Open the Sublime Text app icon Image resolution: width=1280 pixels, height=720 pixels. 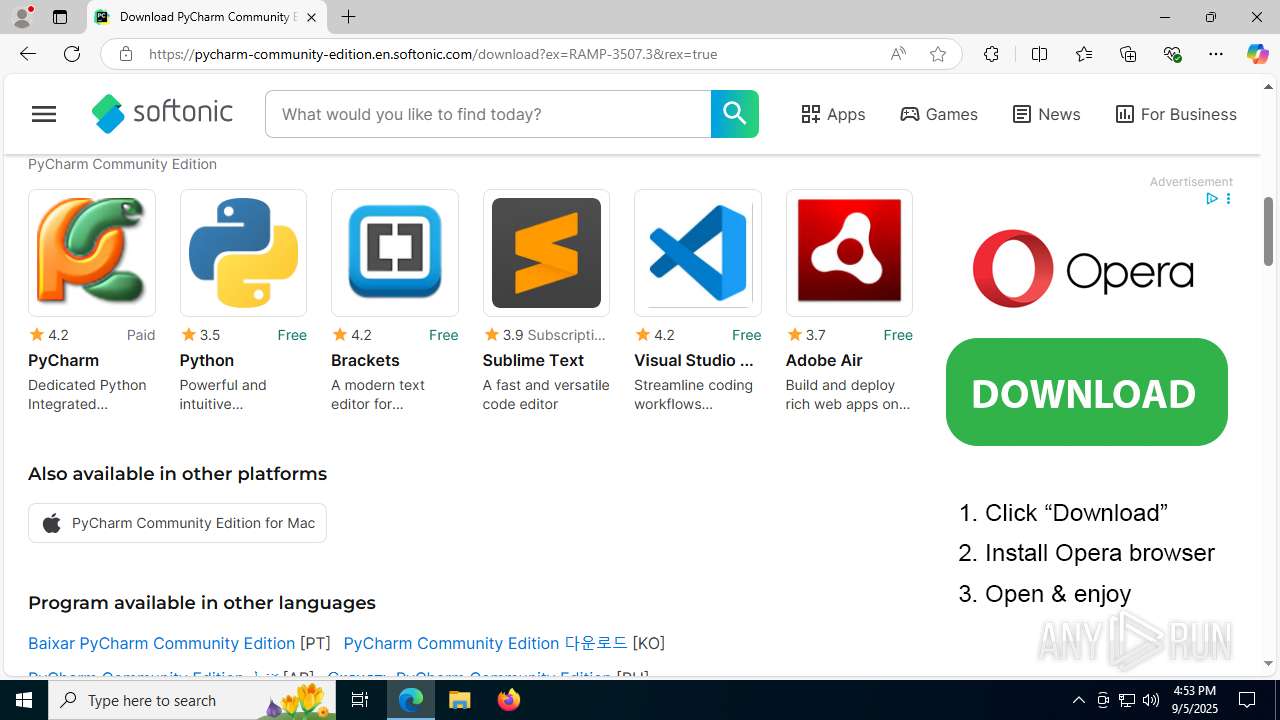click(546, 253)
